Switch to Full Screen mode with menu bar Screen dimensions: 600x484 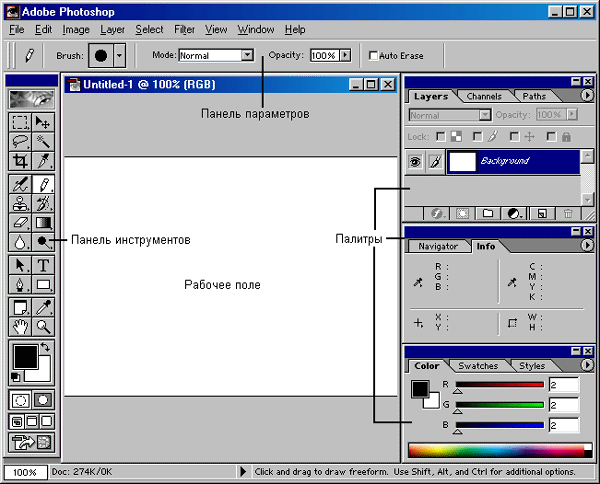point(32,422)
